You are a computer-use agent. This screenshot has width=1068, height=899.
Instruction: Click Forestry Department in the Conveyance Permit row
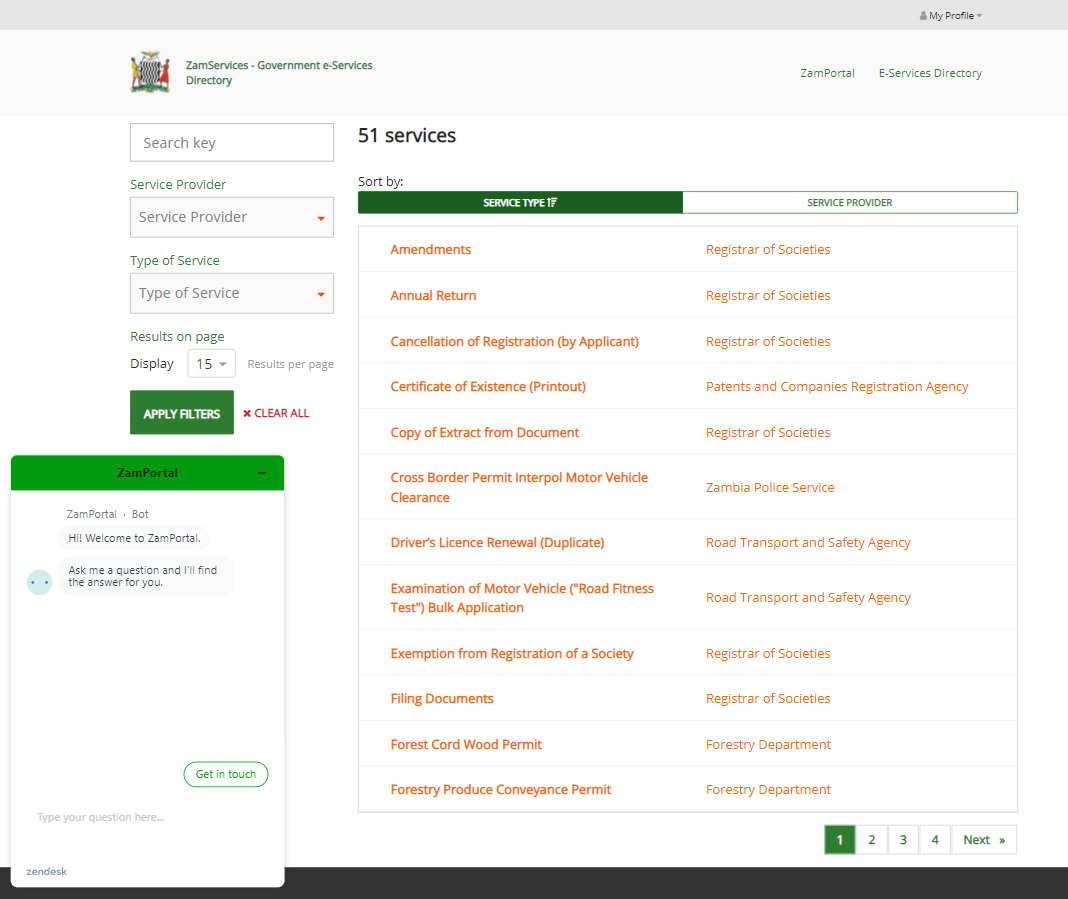[x=768, y=790]
